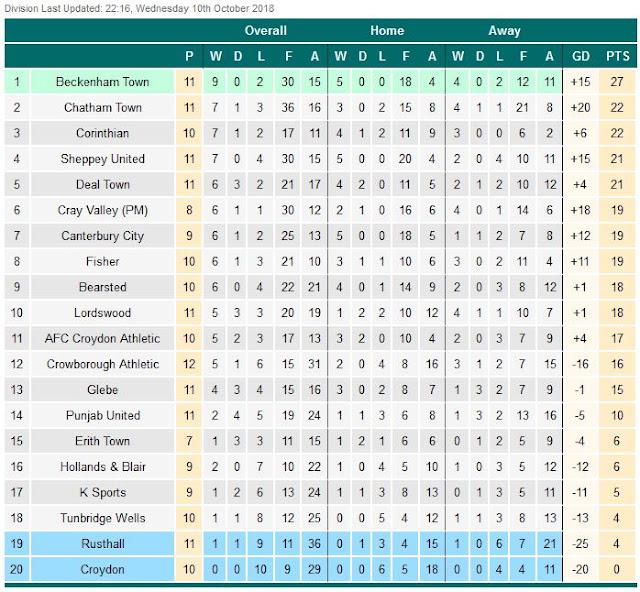Click the PTS column header
Image resolution: width=640 pixels, height=592 pixels.
tap(618, 56)
